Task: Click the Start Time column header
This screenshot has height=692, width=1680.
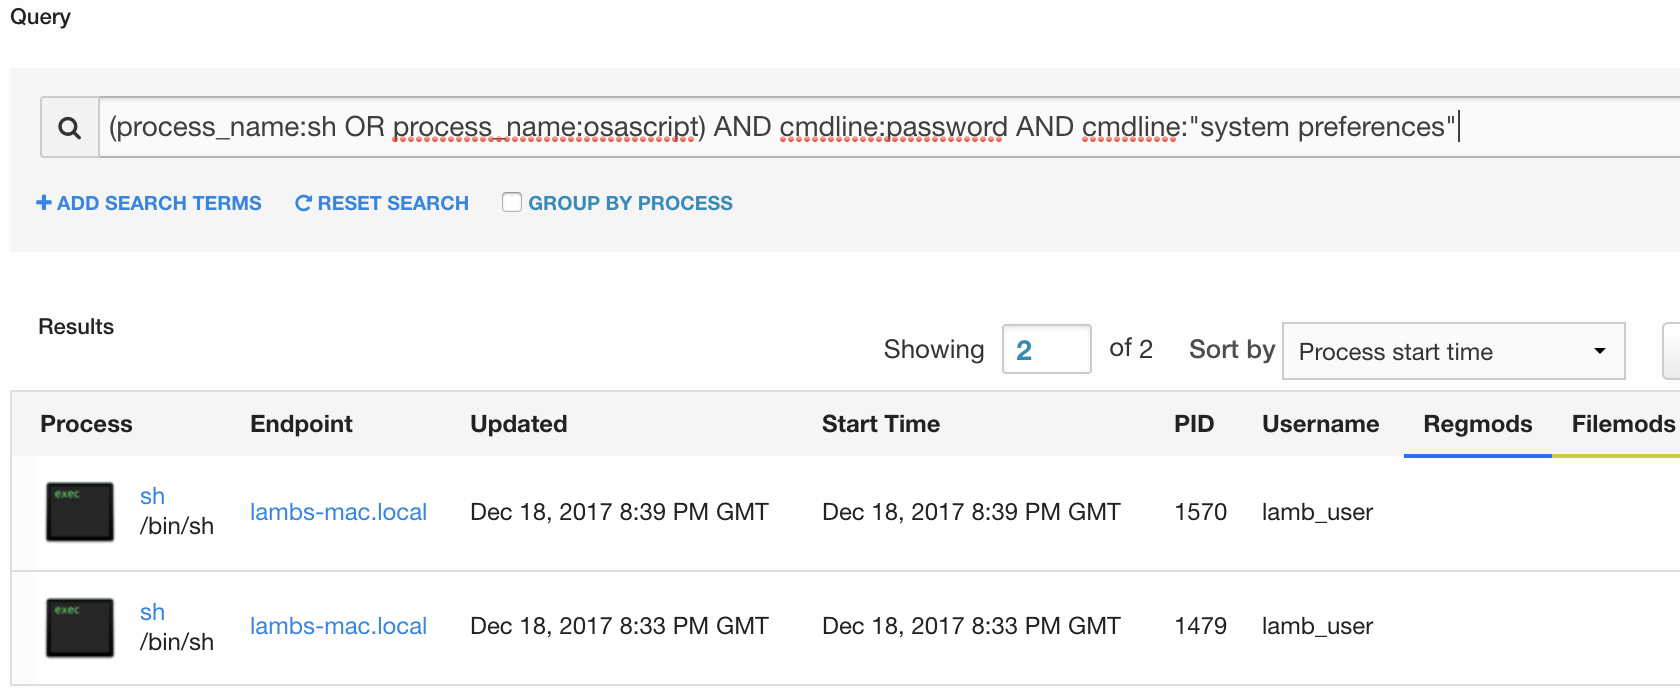Action: (x=880, y=424)
